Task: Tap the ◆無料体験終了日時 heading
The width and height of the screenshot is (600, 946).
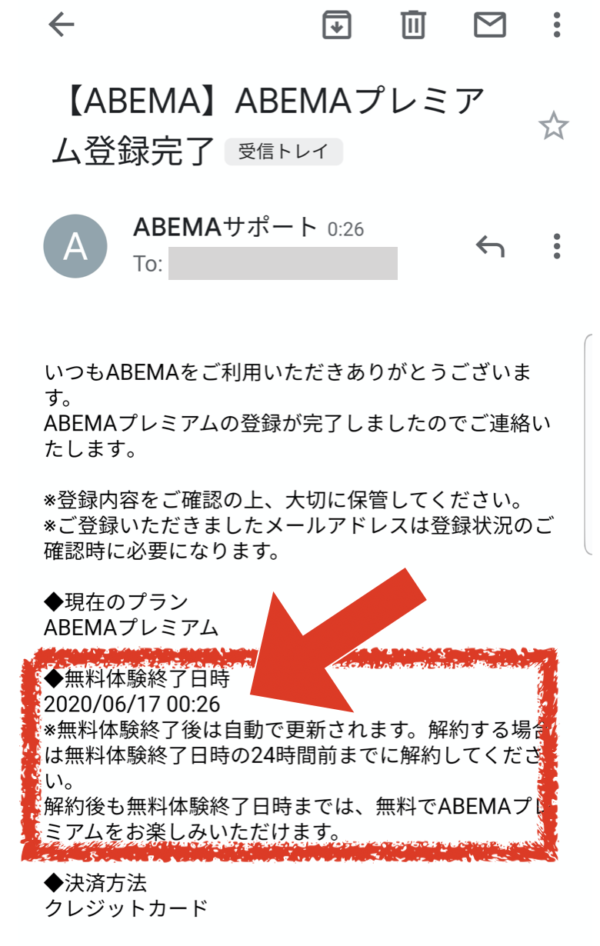Action: (x=137, y=679)
